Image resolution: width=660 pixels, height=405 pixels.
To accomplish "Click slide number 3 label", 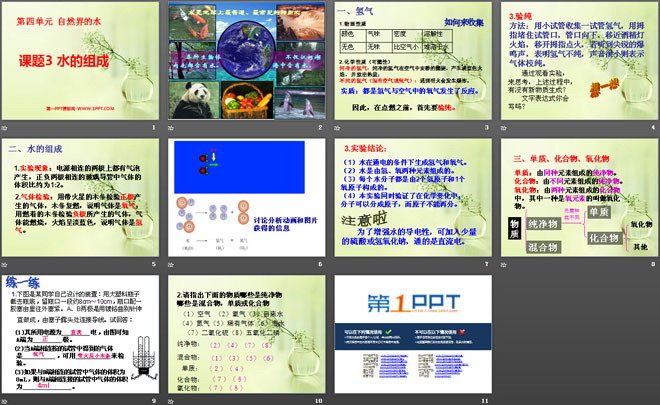I will [487, 128].
